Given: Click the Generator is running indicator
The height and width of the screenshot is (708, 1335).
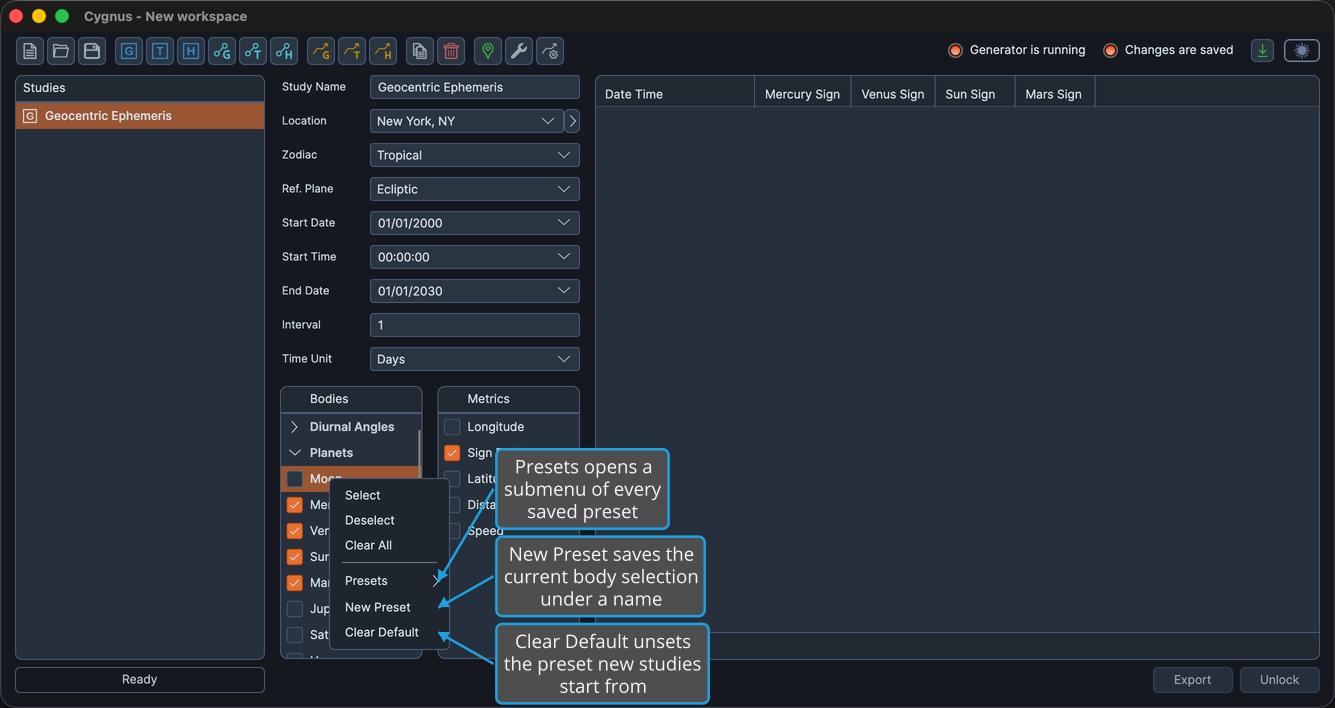Looking at the screenshot, I should [1017, 50].
